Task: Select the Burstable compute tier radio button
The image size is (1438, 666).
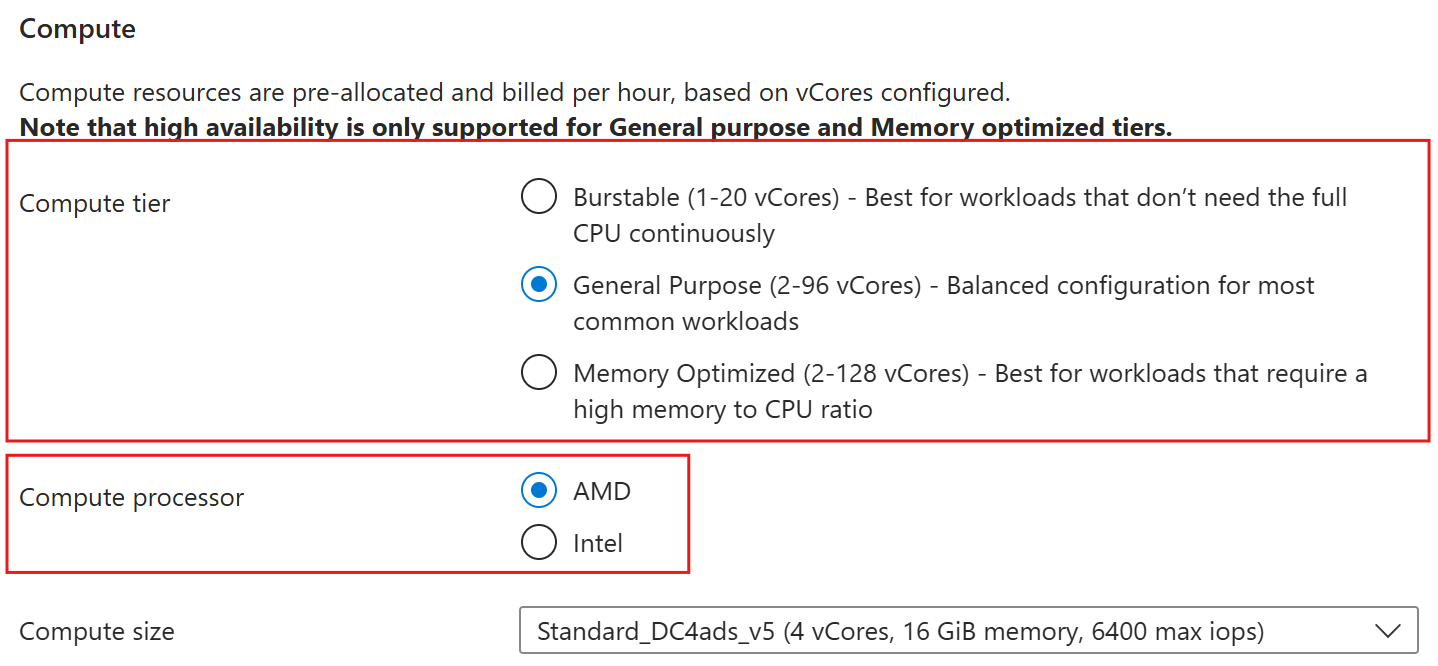Action: tap(539, 197)
